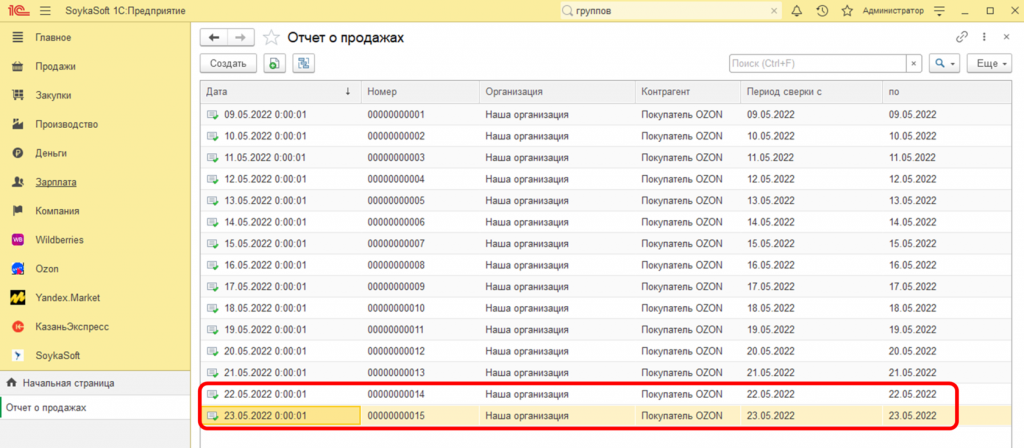Open the hamburger main menu icon
Viewport: 1024px width, 448px height.
(x=47, y=11)
